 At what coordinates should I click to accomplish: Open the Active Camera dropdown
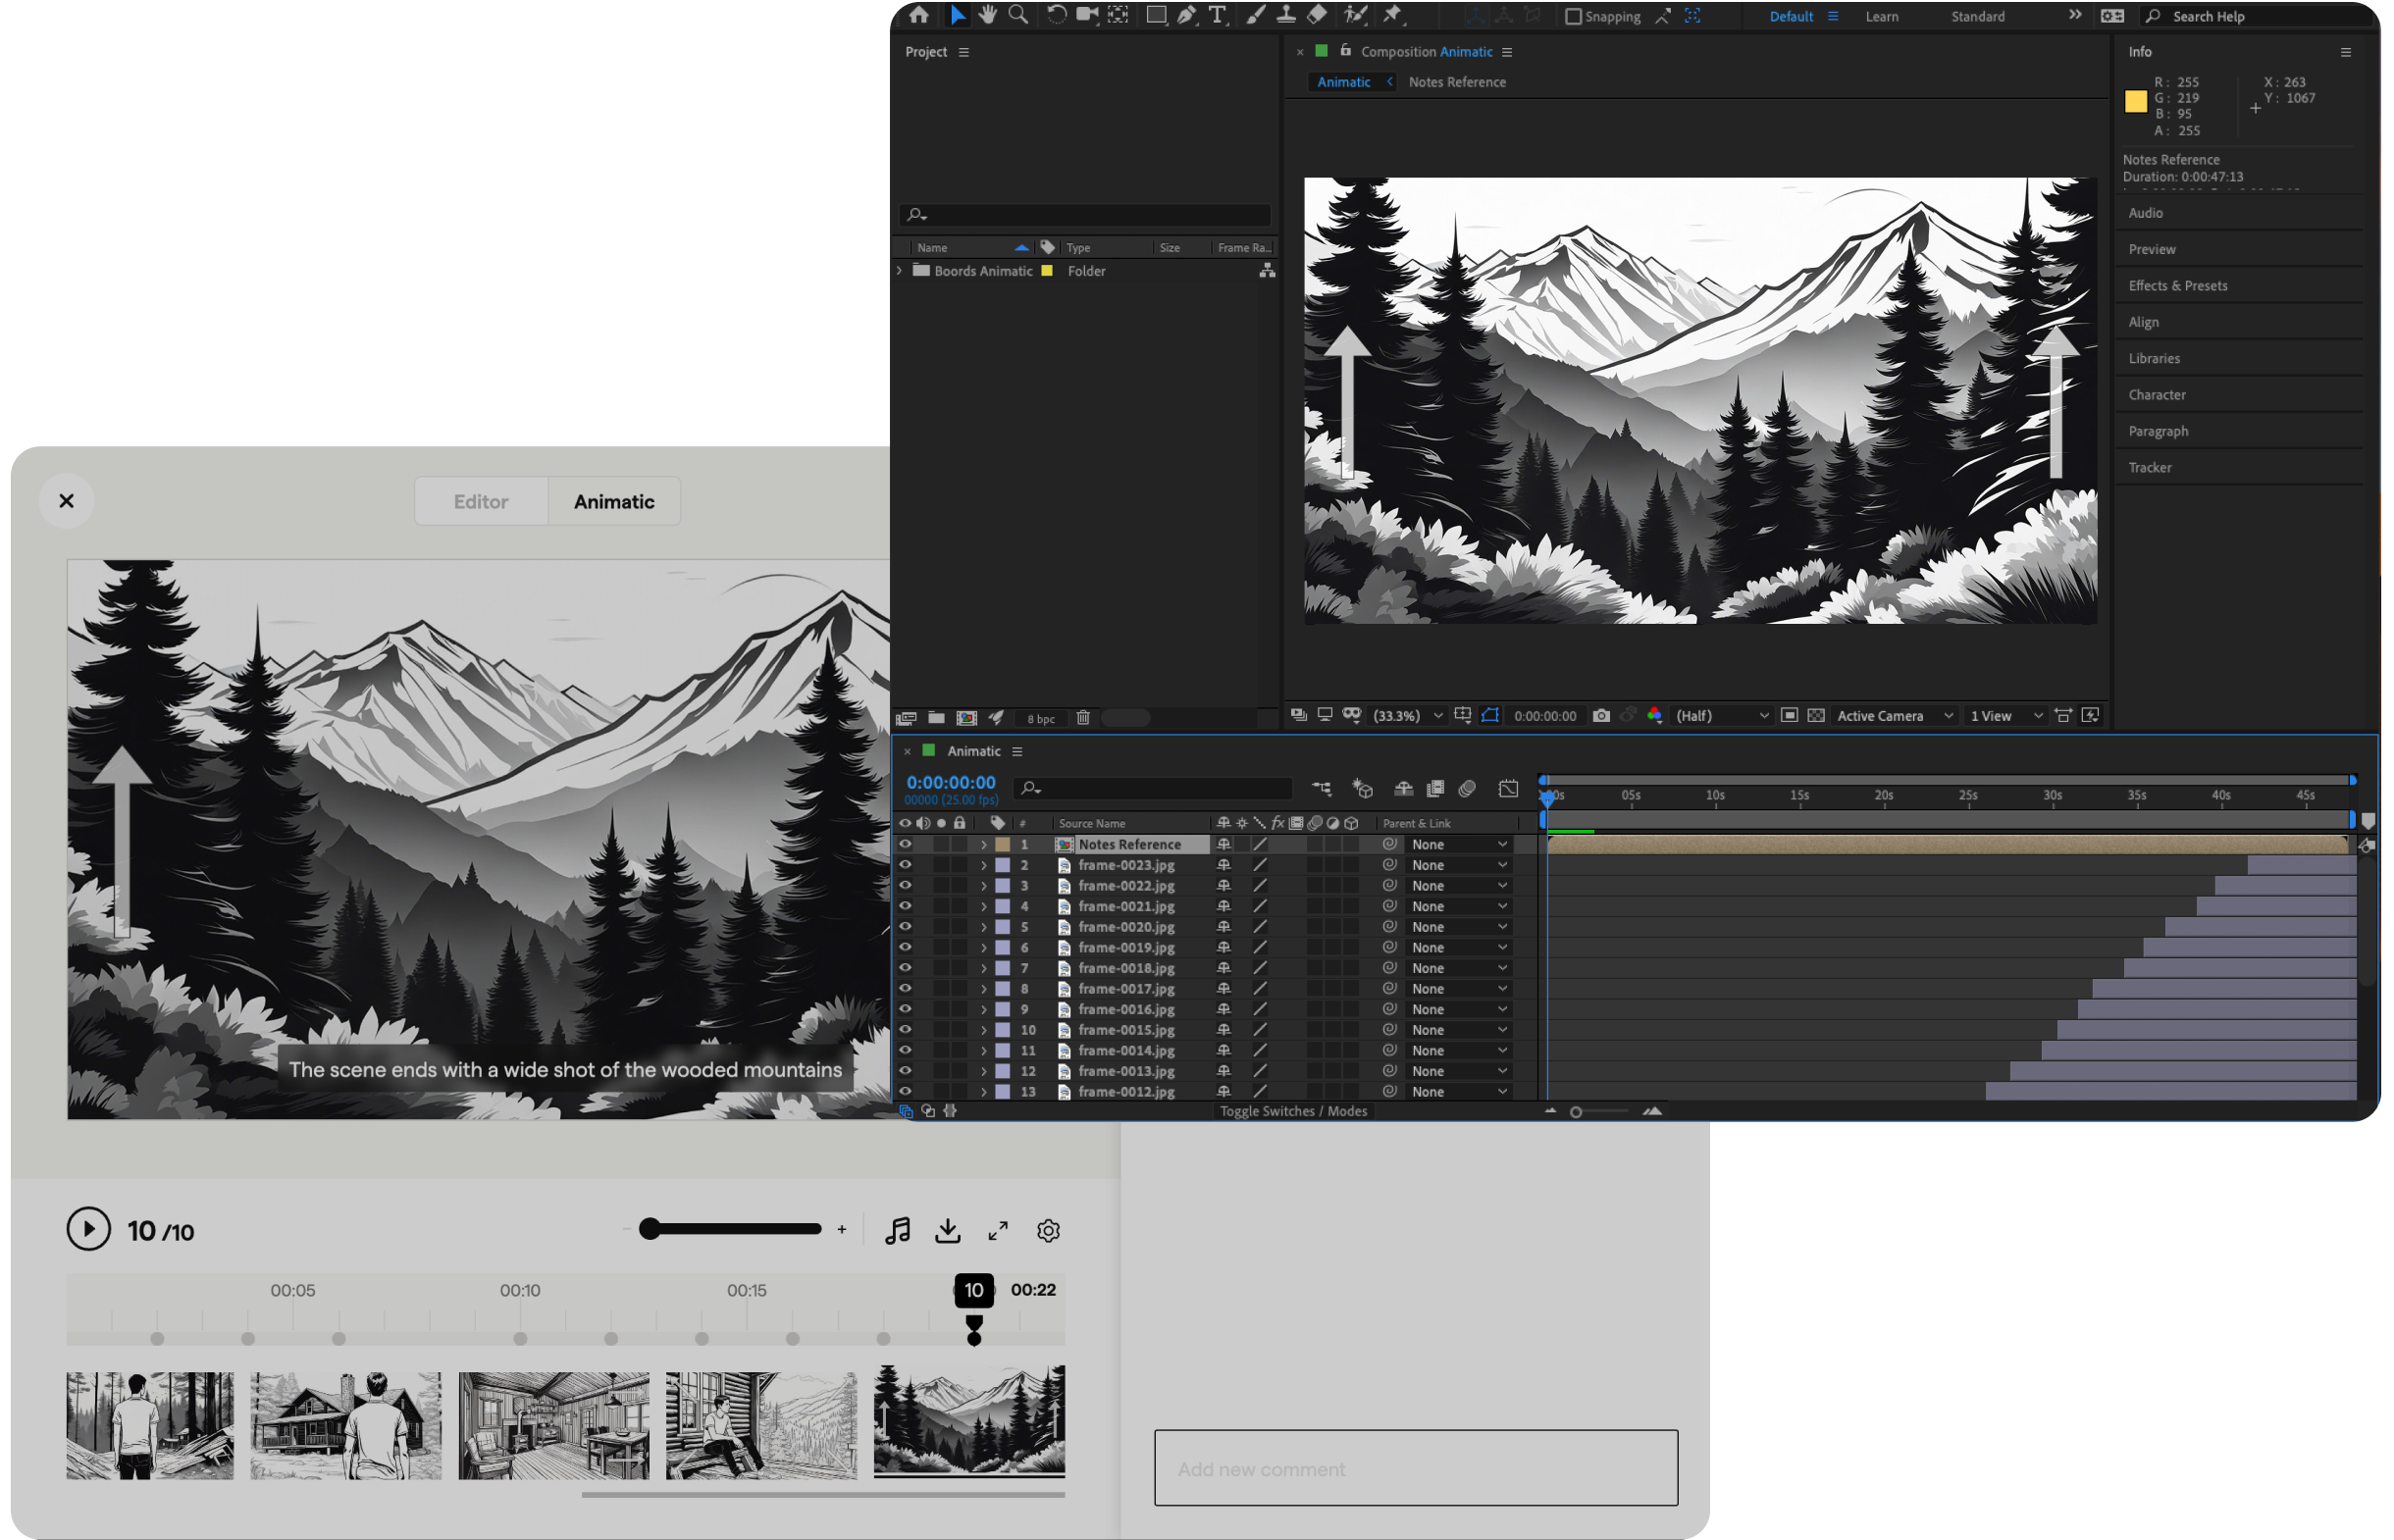[x=1893, y=715]
